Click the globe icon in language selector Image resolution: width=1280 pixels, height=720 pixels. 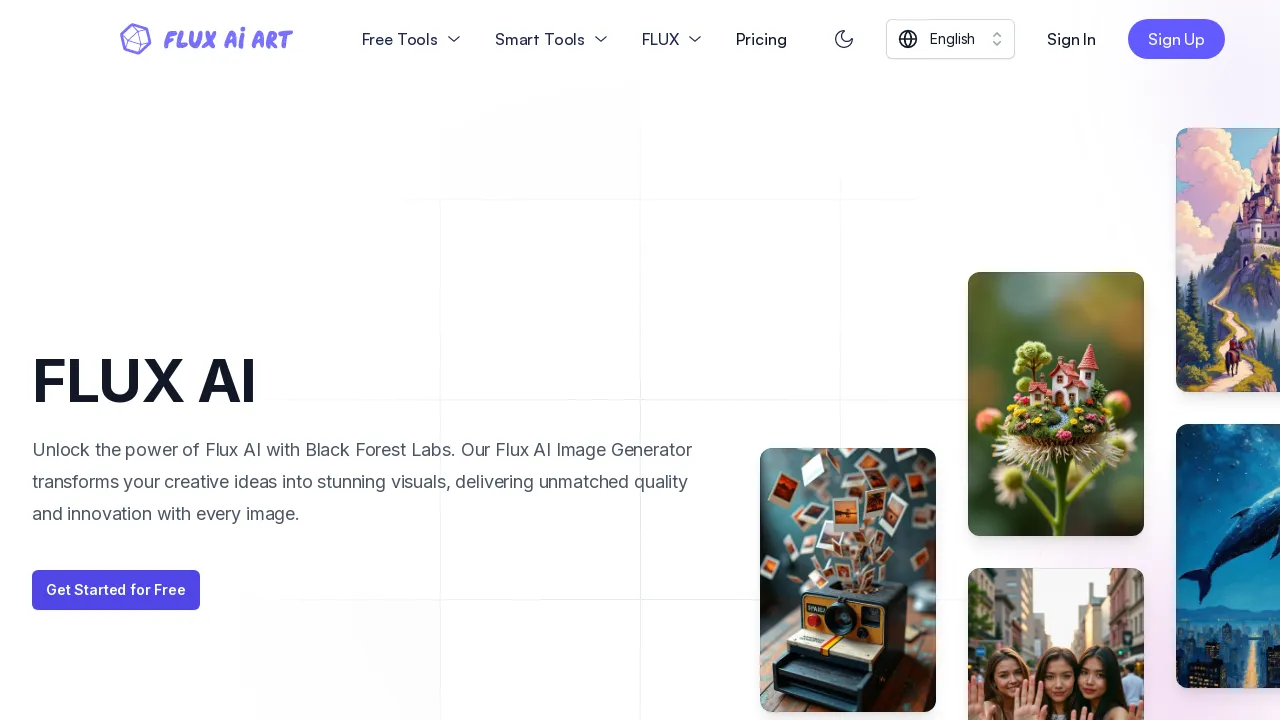[908, 39]
